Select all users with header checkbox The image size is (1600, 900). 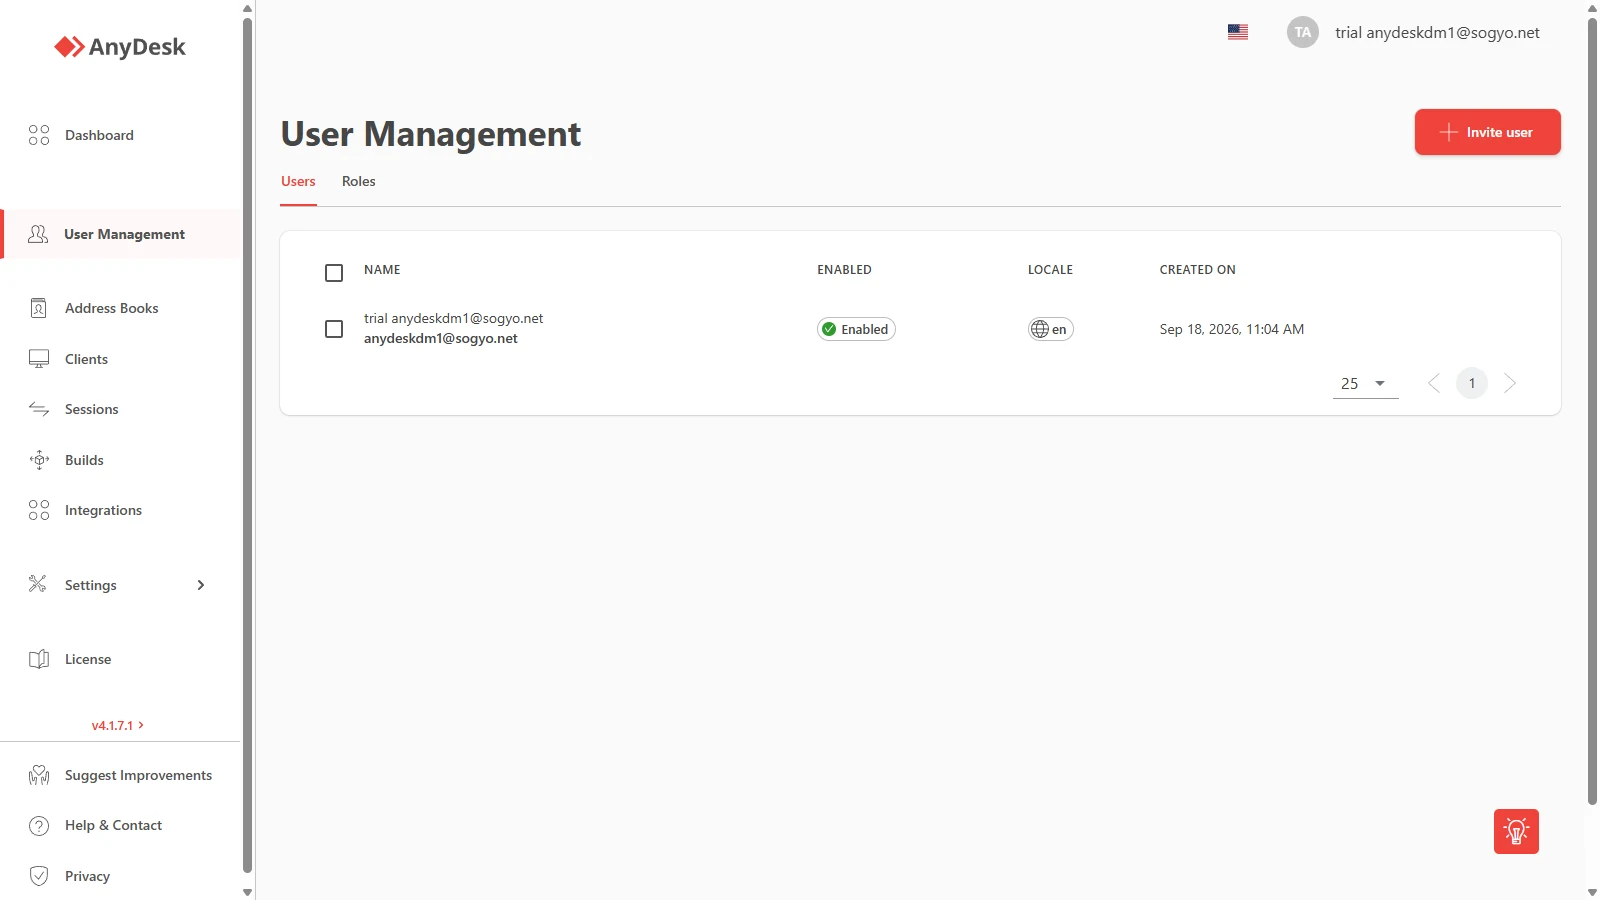334,273
